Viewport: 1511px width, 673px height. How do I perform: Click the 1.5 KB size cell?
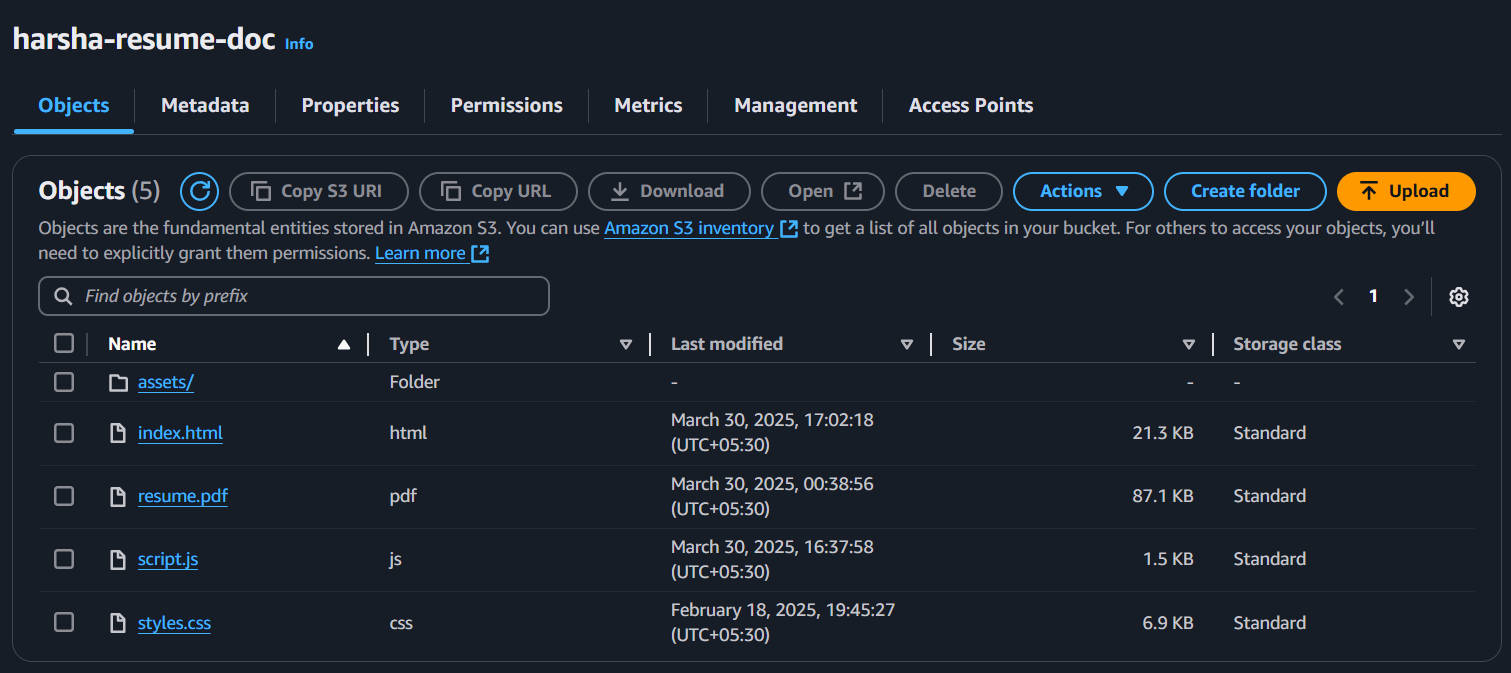coord(1168,559)
